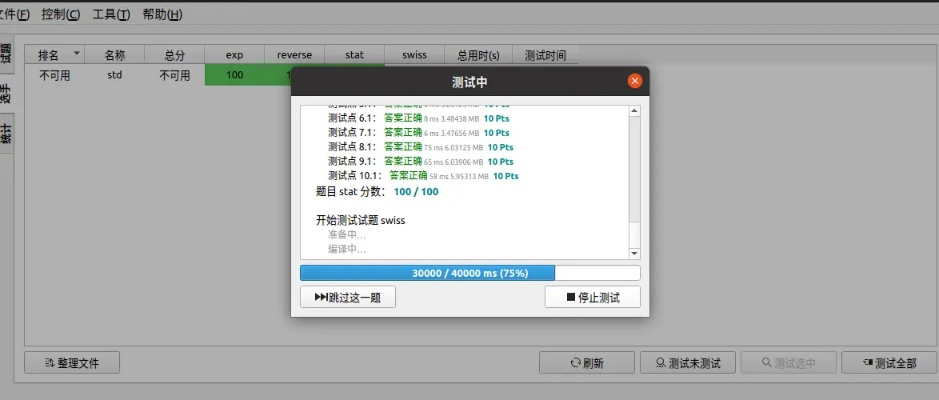This screenshot has height=400, width=939.
Task: Click the 30000 / 40000 ms progress bar
Action: tap(470, 272)
